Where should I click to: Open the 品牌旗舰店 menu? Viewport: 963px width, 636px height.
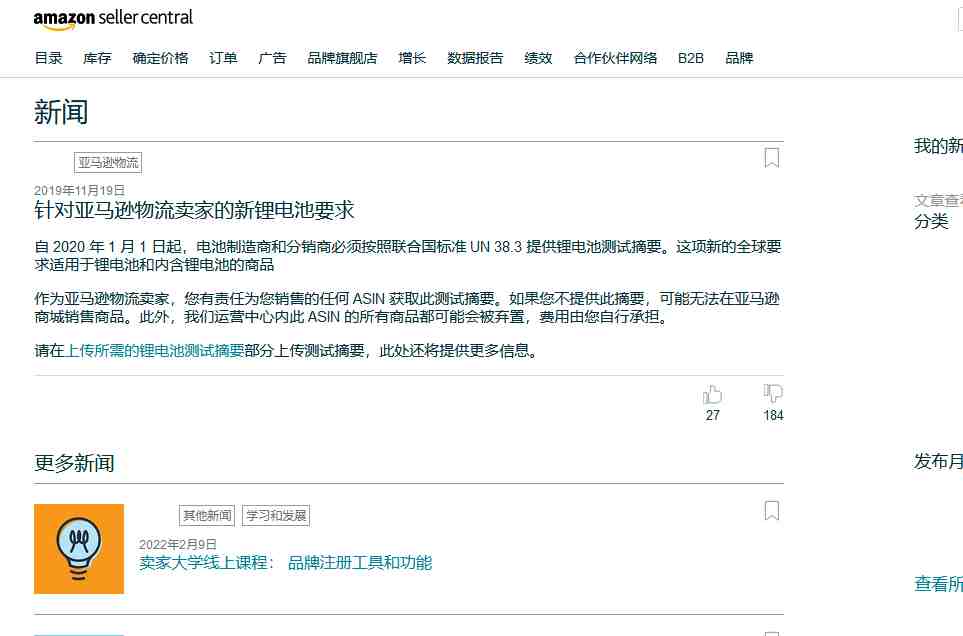coord(342,58)
